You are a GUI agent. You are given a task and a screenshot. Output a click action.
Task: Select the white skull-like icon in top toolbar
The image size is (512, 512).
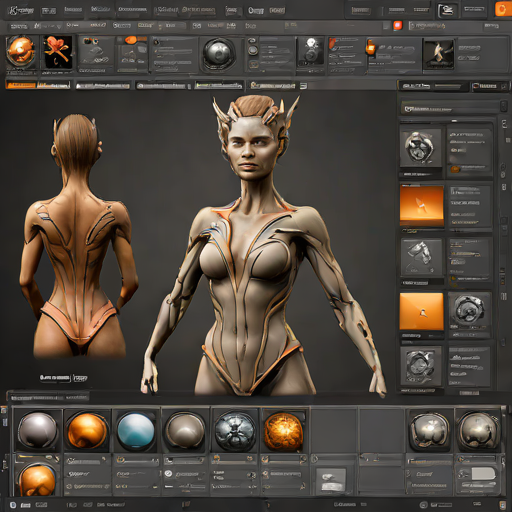point(311,51)
